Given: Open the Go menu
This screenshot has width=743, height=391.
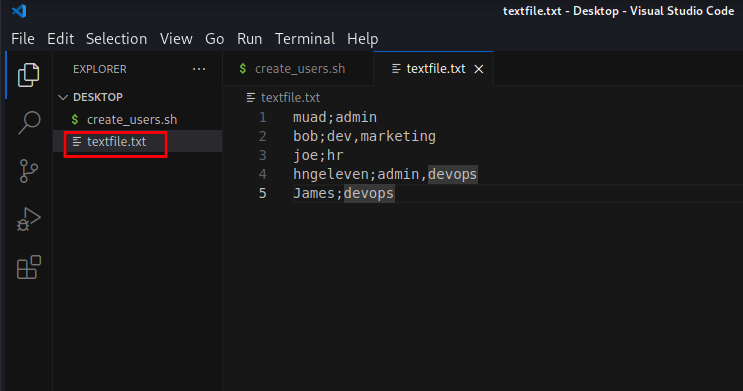Looking at the screenshot, I should [214, 39].
